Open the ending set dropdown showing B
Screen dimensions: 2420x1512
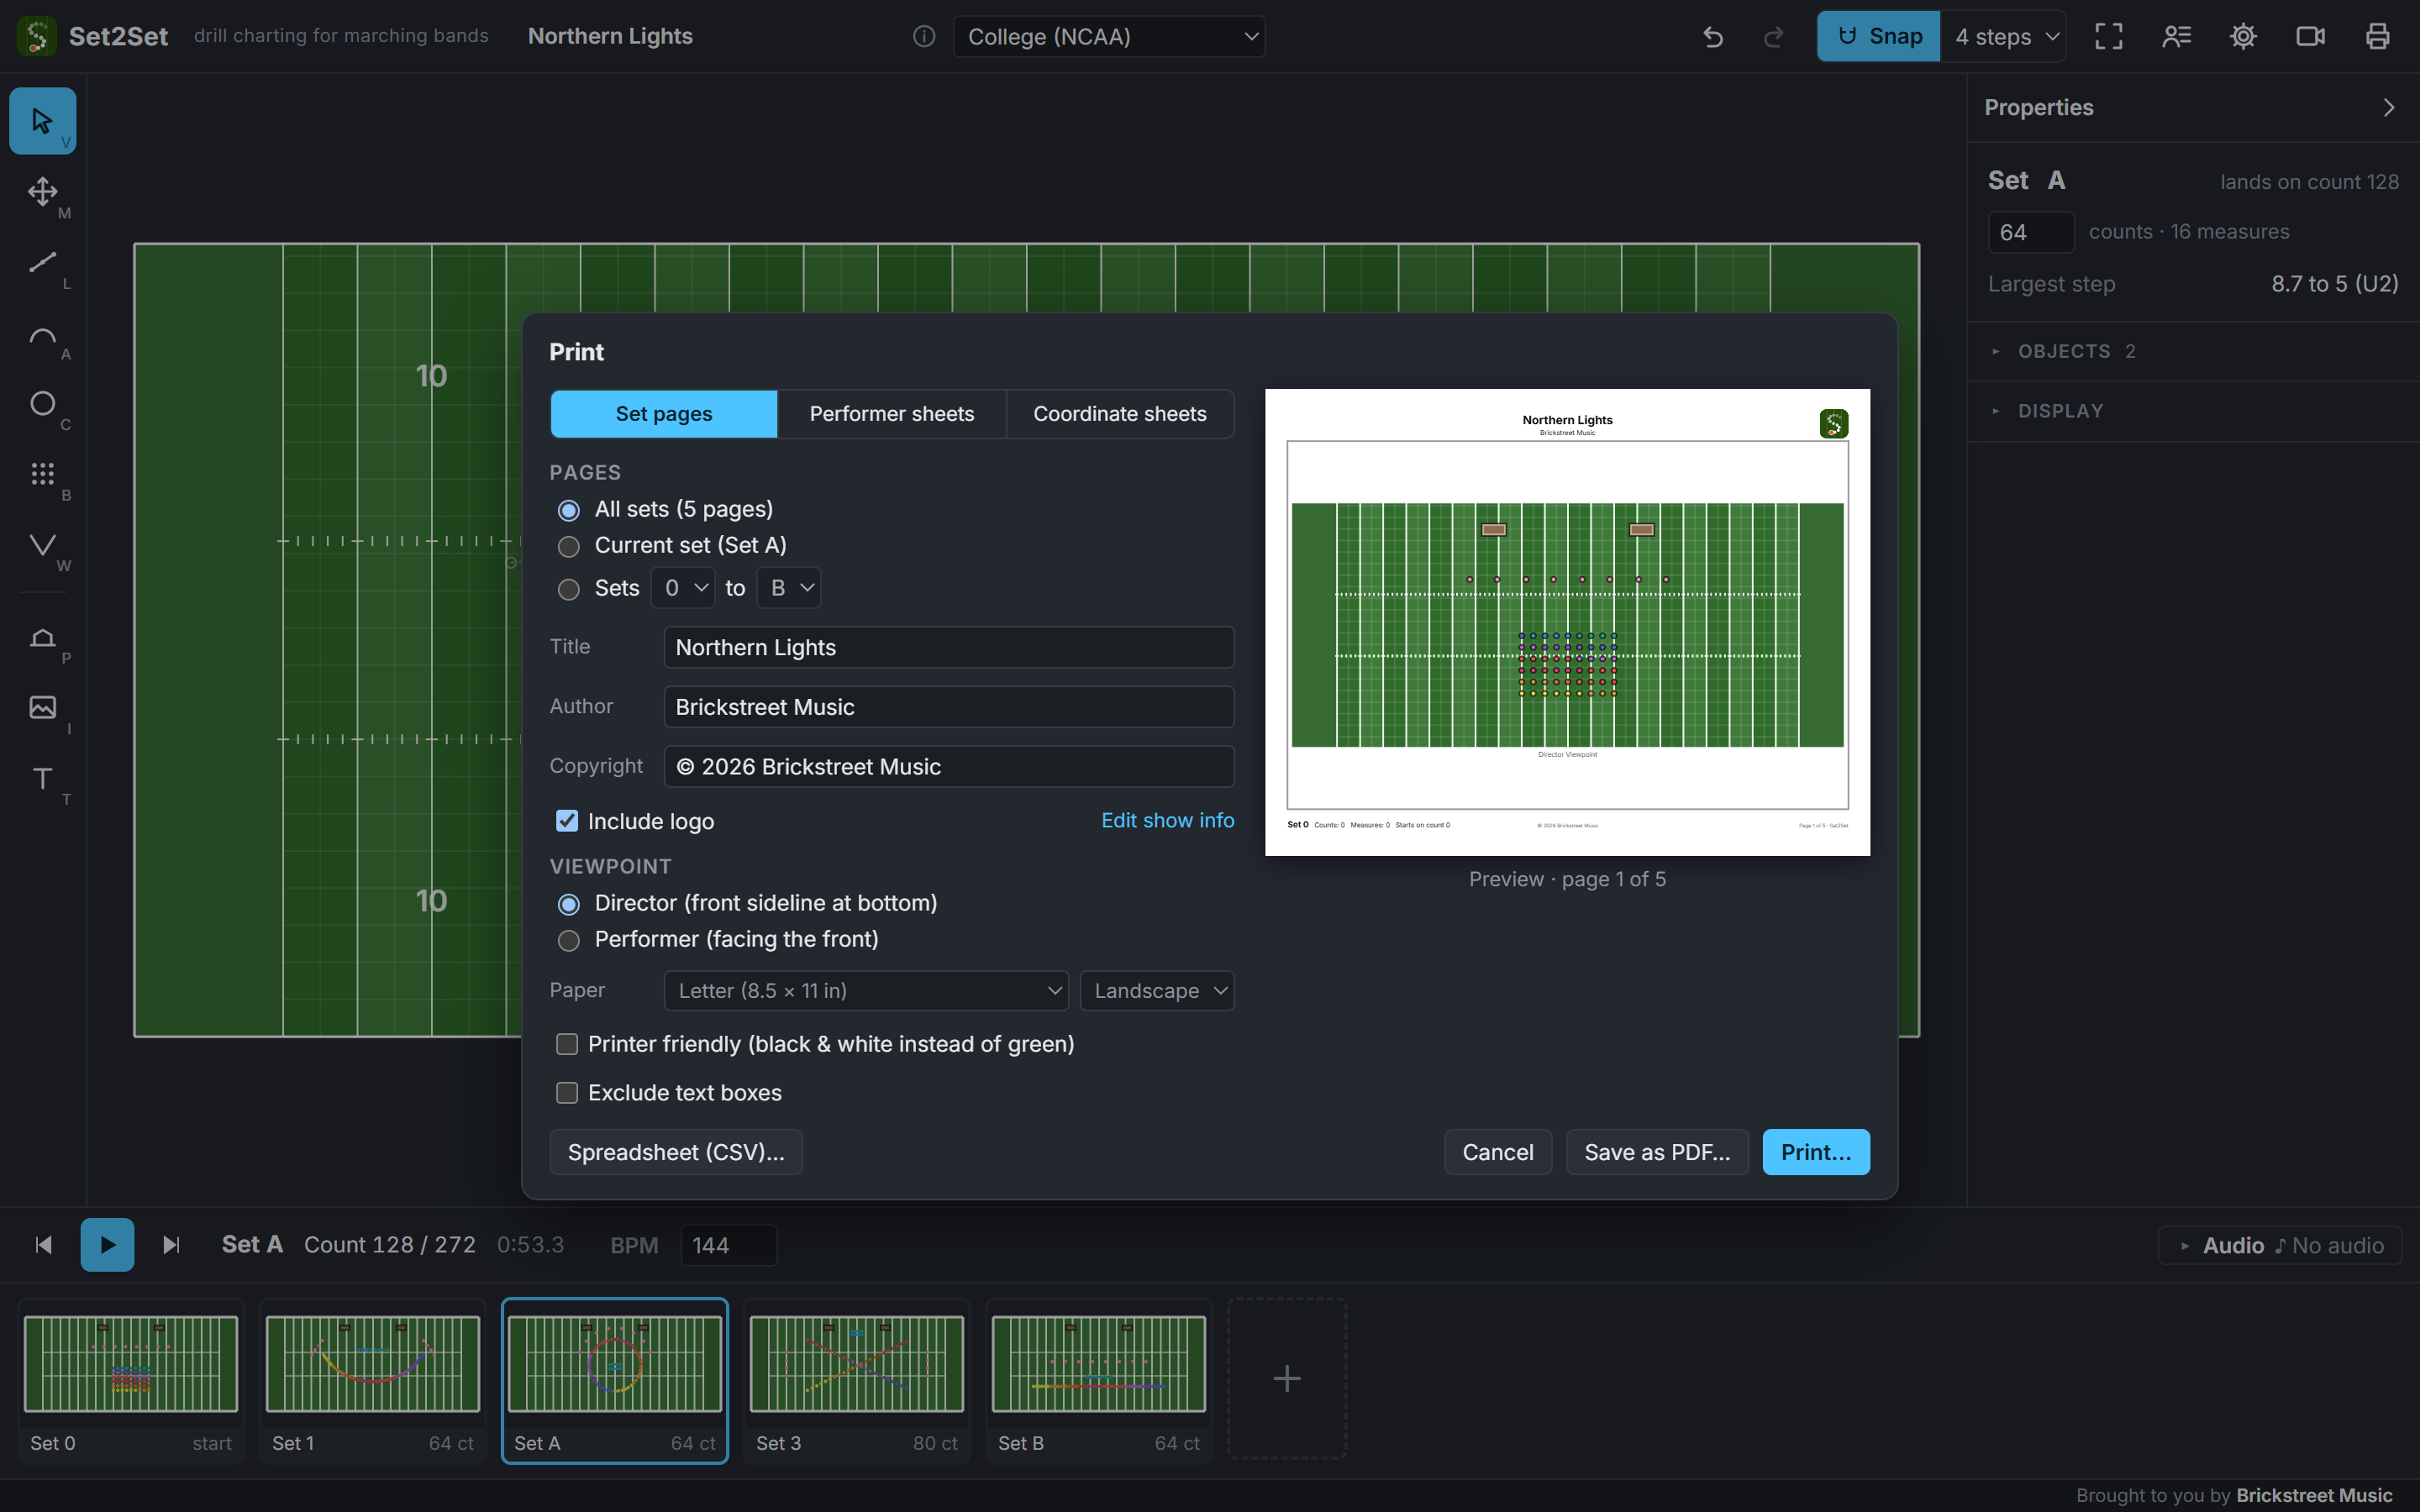(x=789, y=588)
